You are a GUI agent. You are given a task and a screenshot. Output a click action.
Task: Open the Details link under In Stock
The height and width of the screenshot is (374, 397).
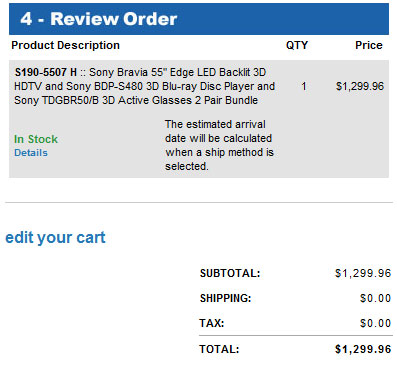[x=31, y=153]
